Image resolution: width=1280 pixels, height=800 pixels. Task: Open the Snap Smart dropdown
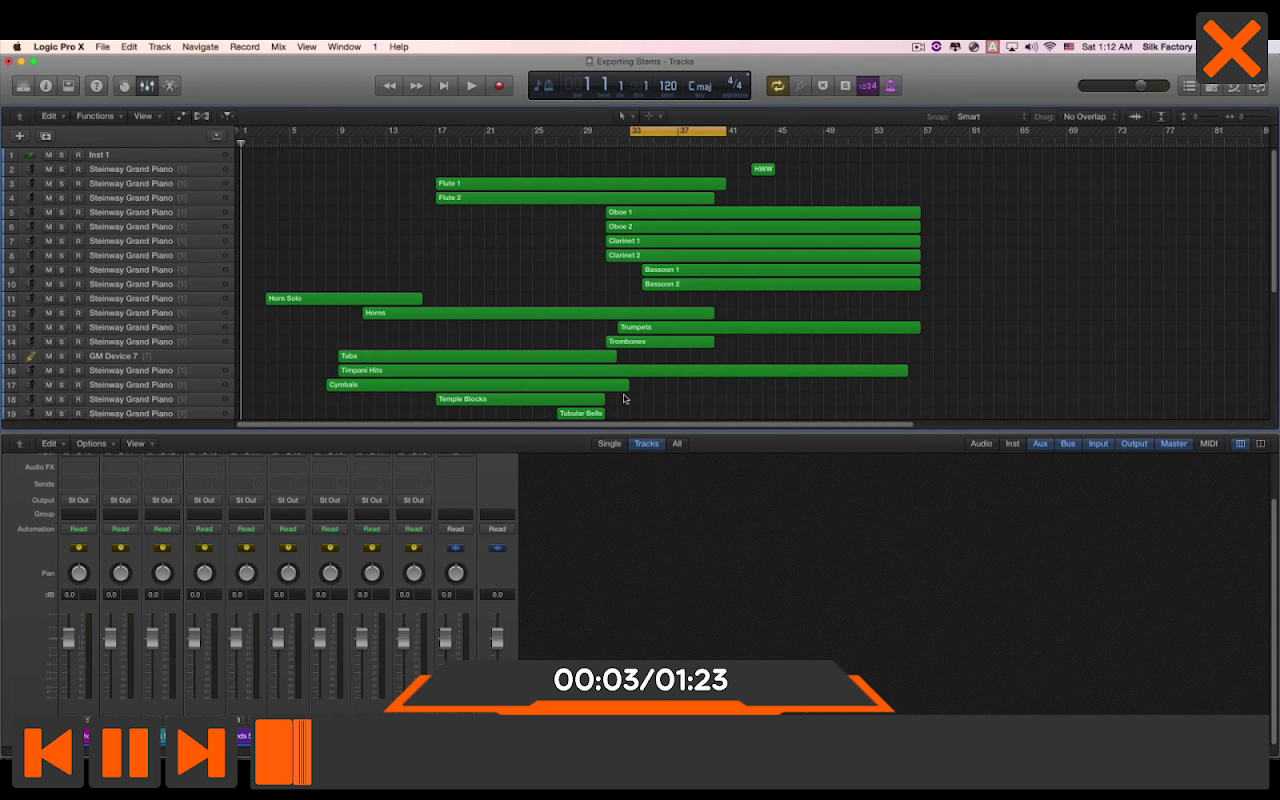[990, 117]
